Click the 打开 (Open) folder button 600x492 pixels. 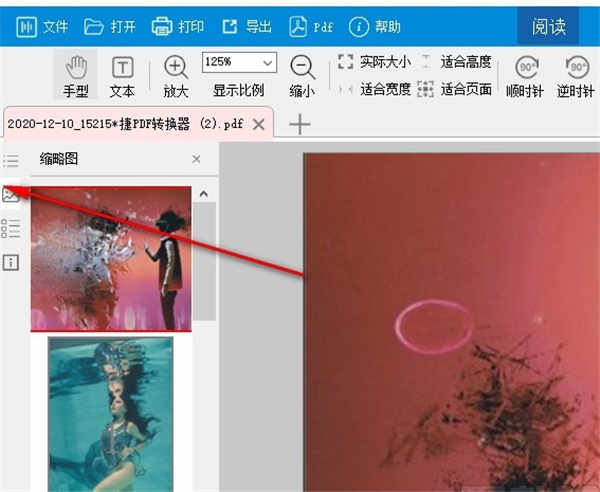(110, 27)
